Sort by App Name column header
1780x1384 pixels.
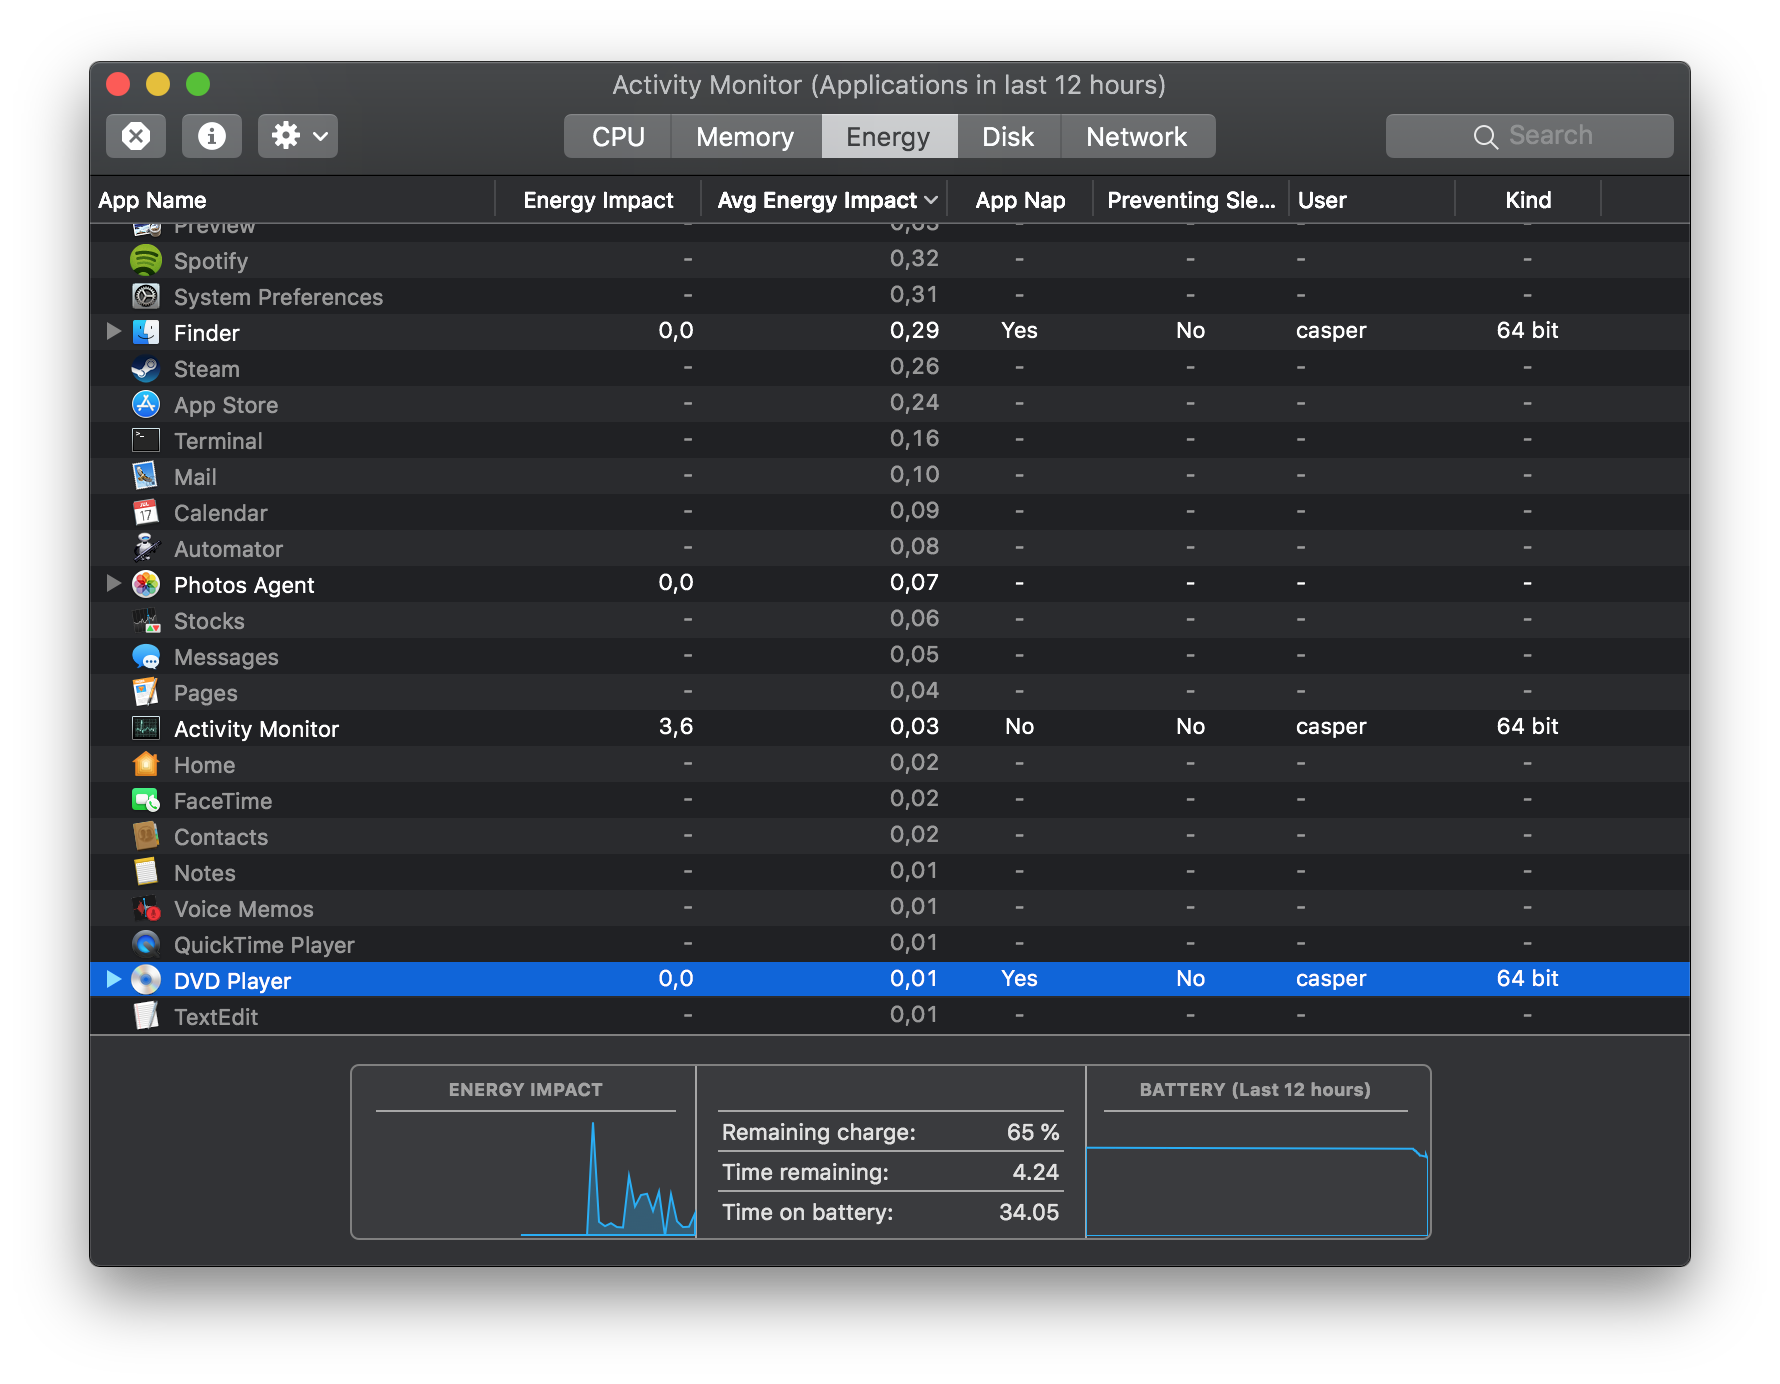pyautogui.click(x=292, y=200)
